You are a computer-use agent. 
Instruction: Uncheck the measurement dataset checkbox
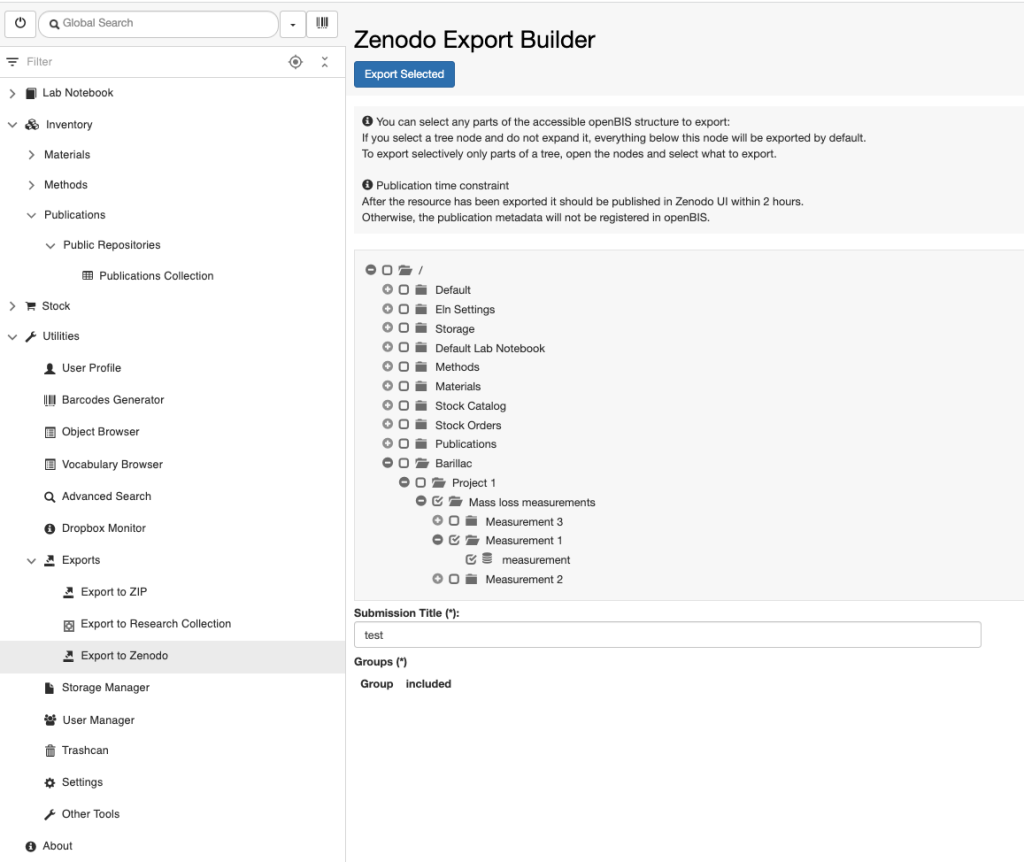coord(471,560)
